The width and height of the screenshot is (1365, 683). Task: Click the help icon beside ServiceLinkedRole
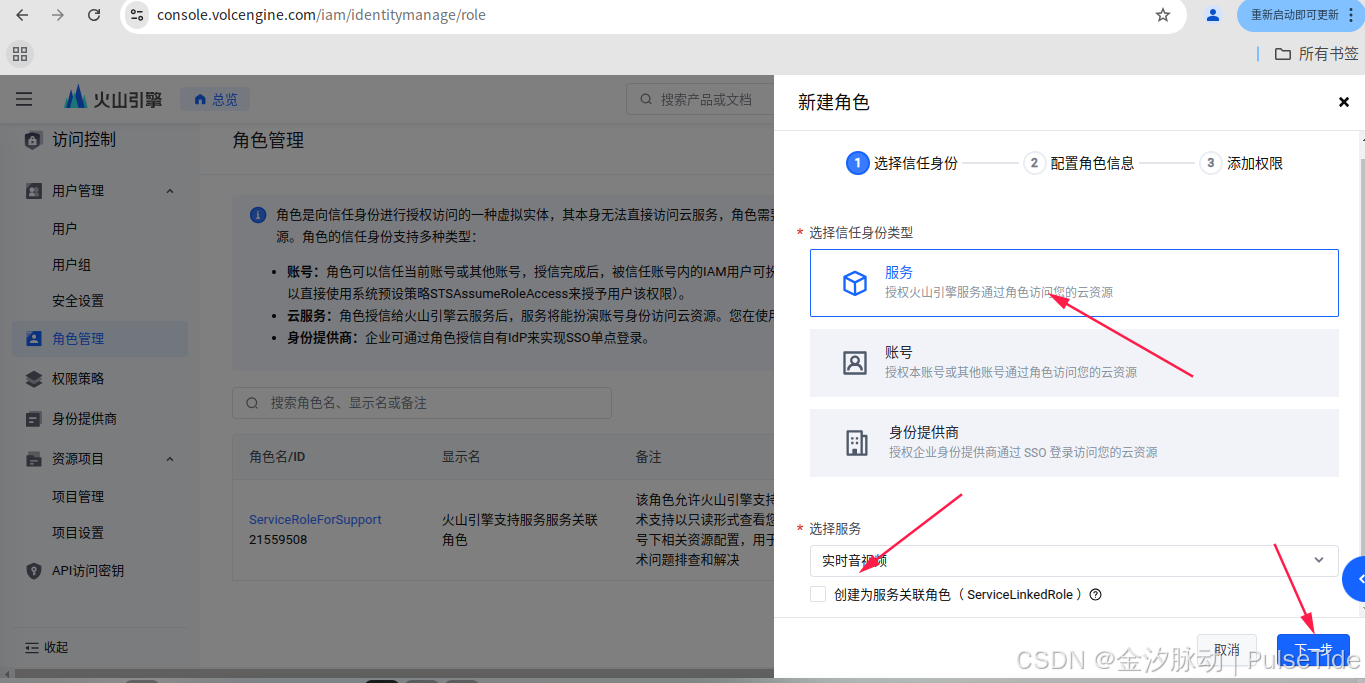point(1095,594)
